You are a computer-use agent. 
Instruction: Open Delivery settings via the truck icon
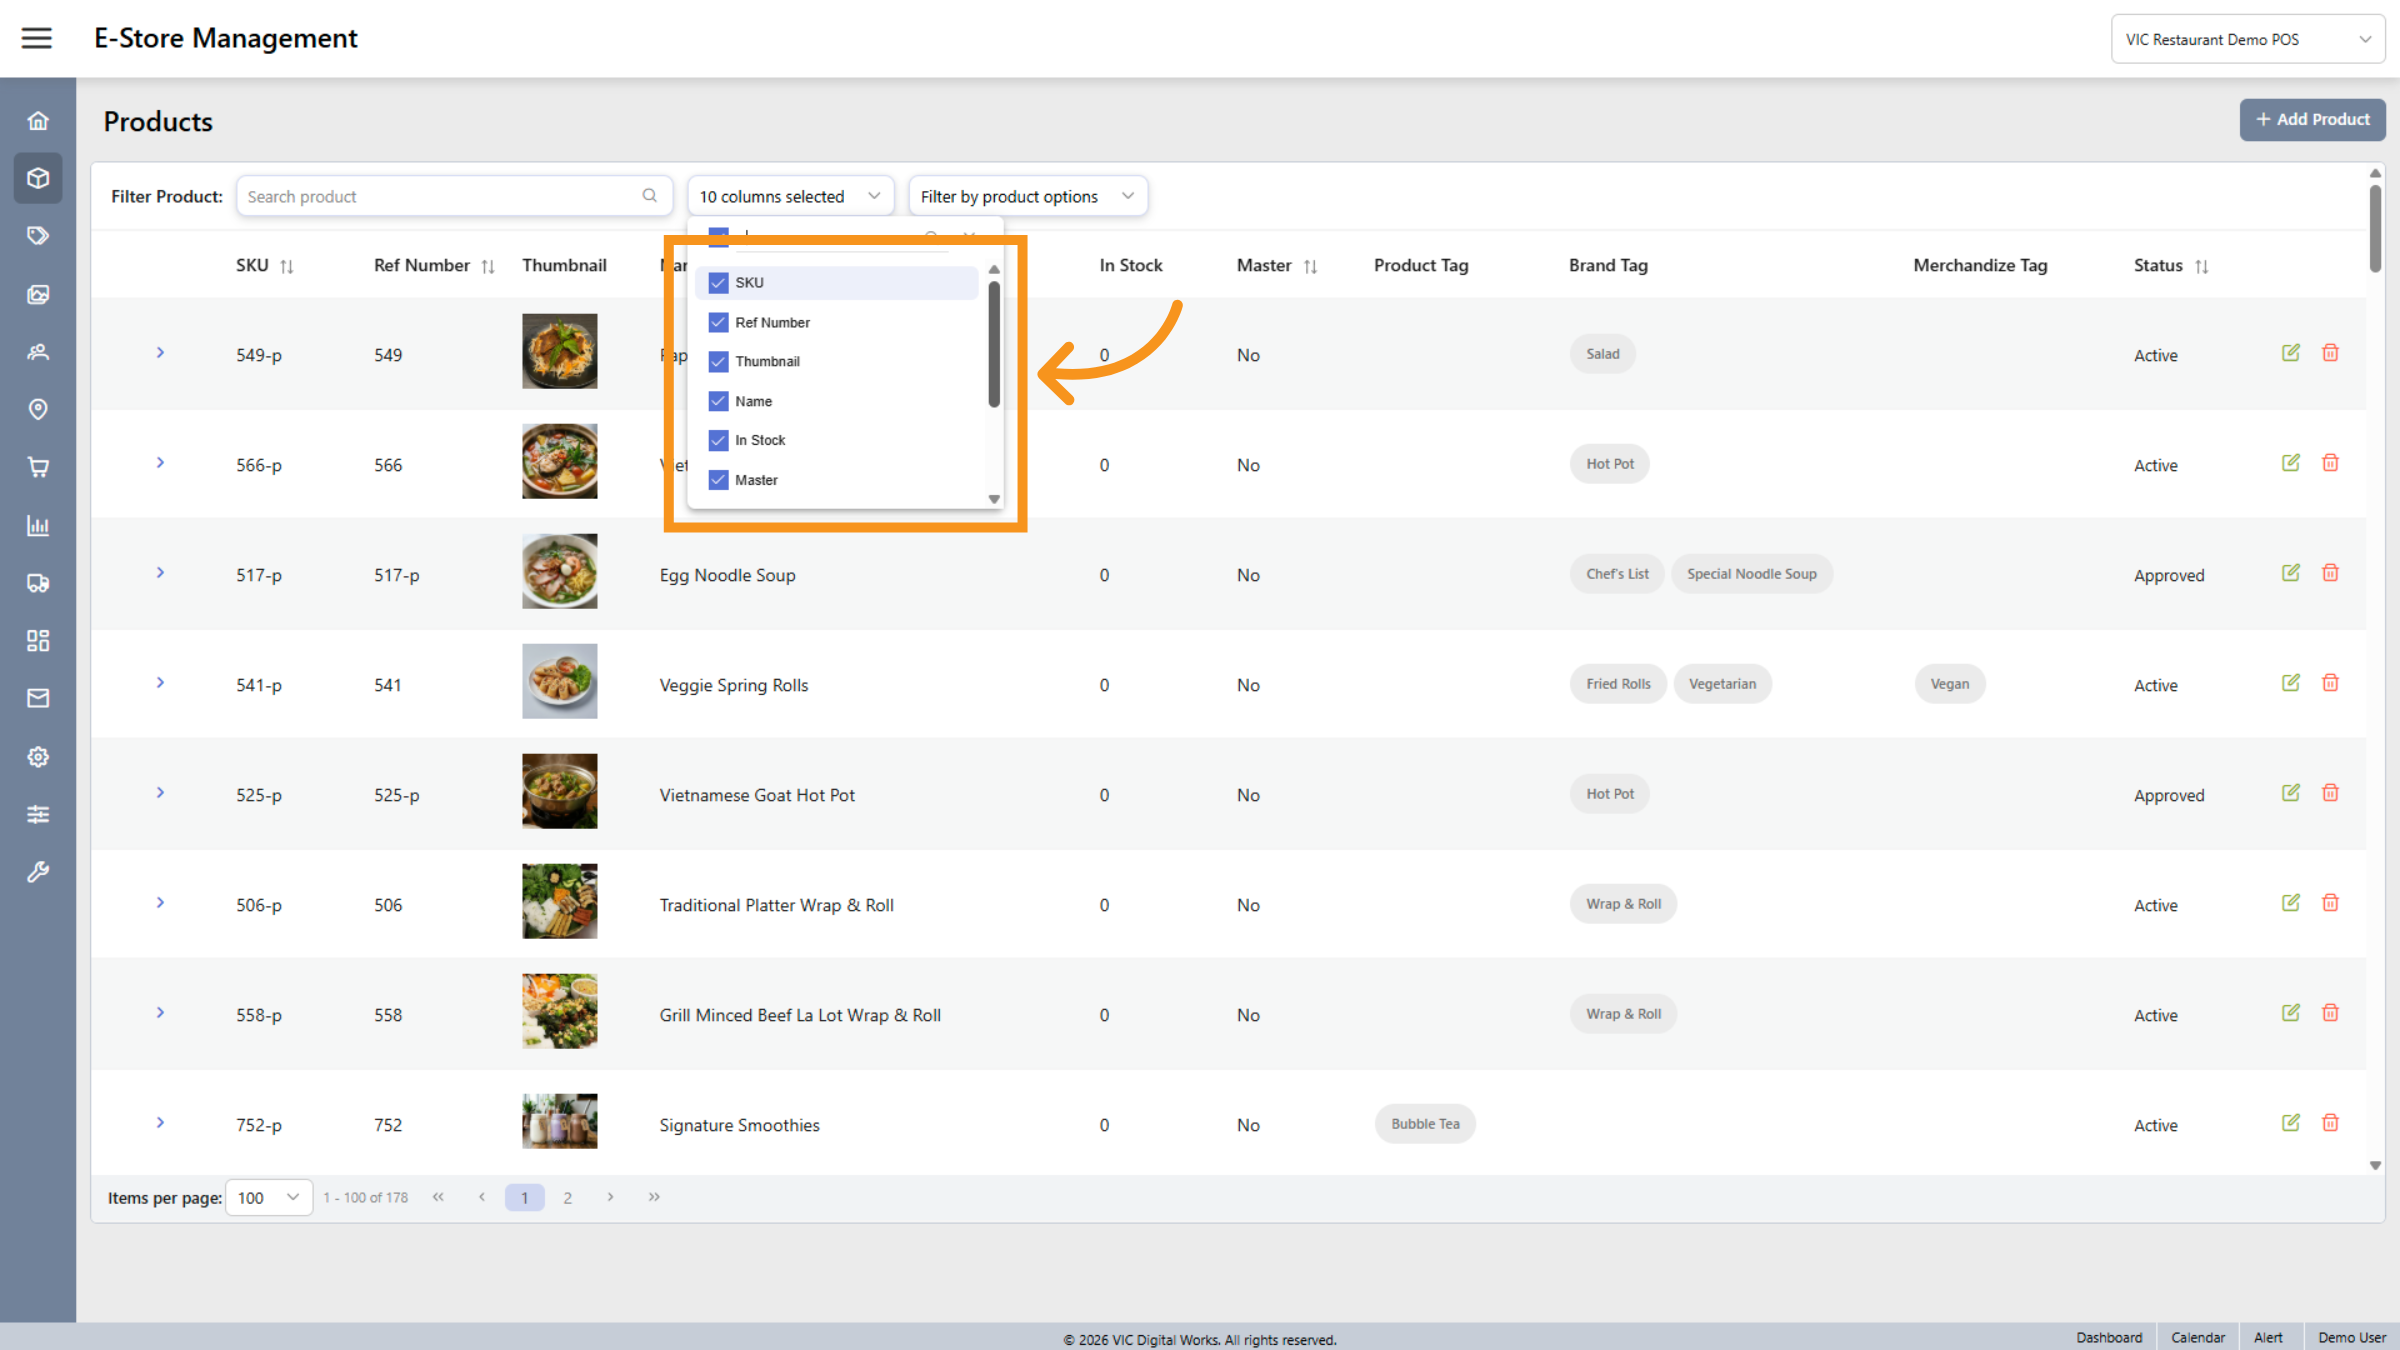point(38,583)
